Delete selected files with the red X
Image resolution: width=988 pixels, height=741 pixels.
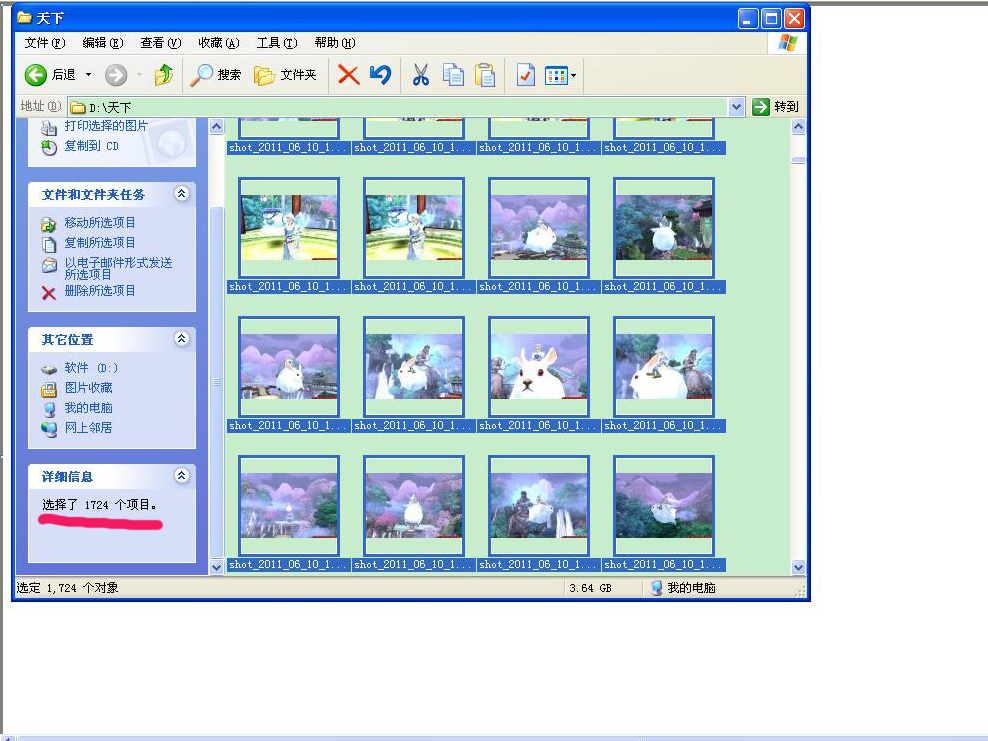pos(348,75)
